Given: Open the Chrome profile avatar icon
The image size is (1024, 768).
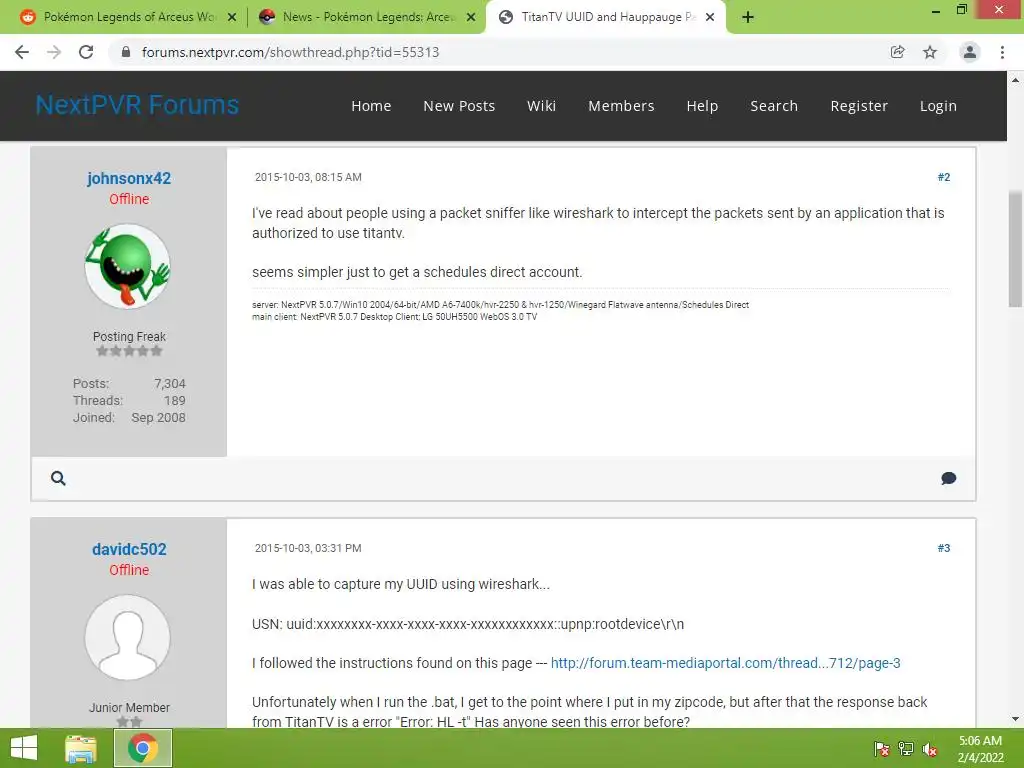Looking at the screenshot, I should (970, 52).
